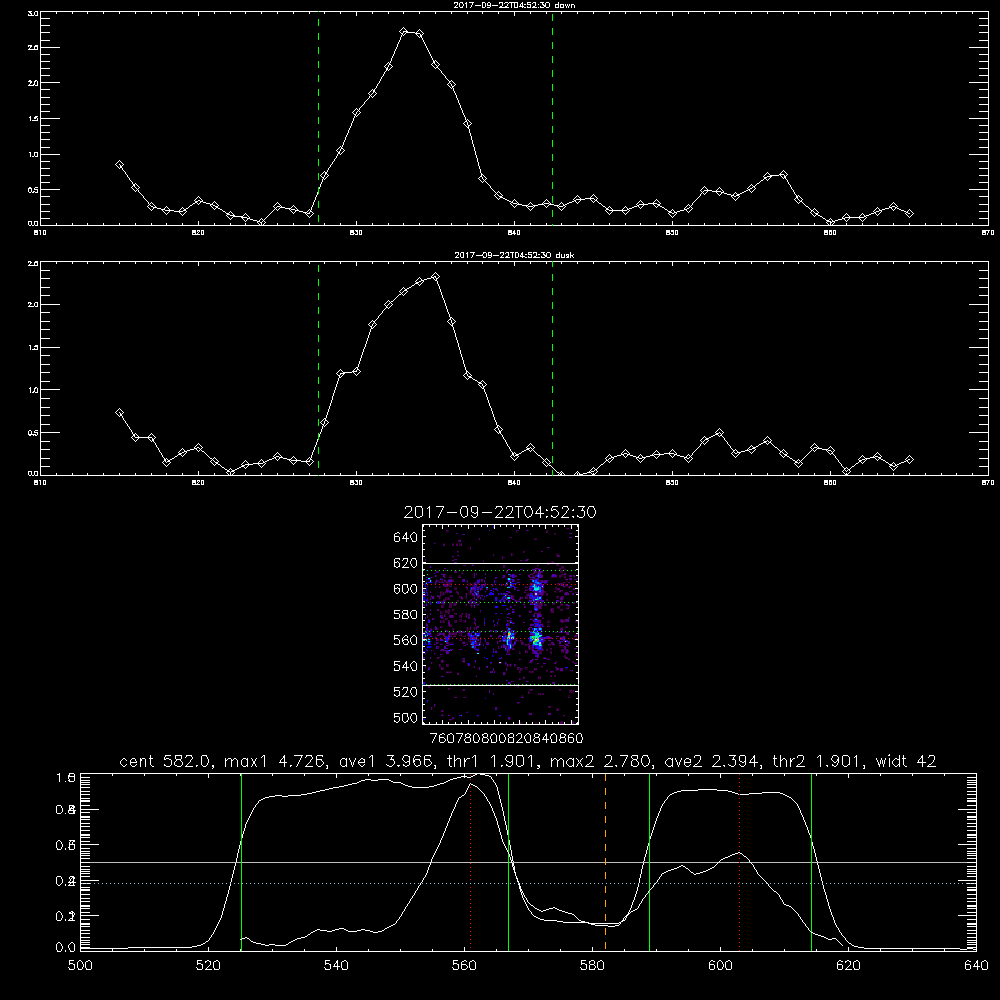Click the rightmost green vertical line in bottom plot
Viewport: 1000px width, 1000px height.
point(811,861)
